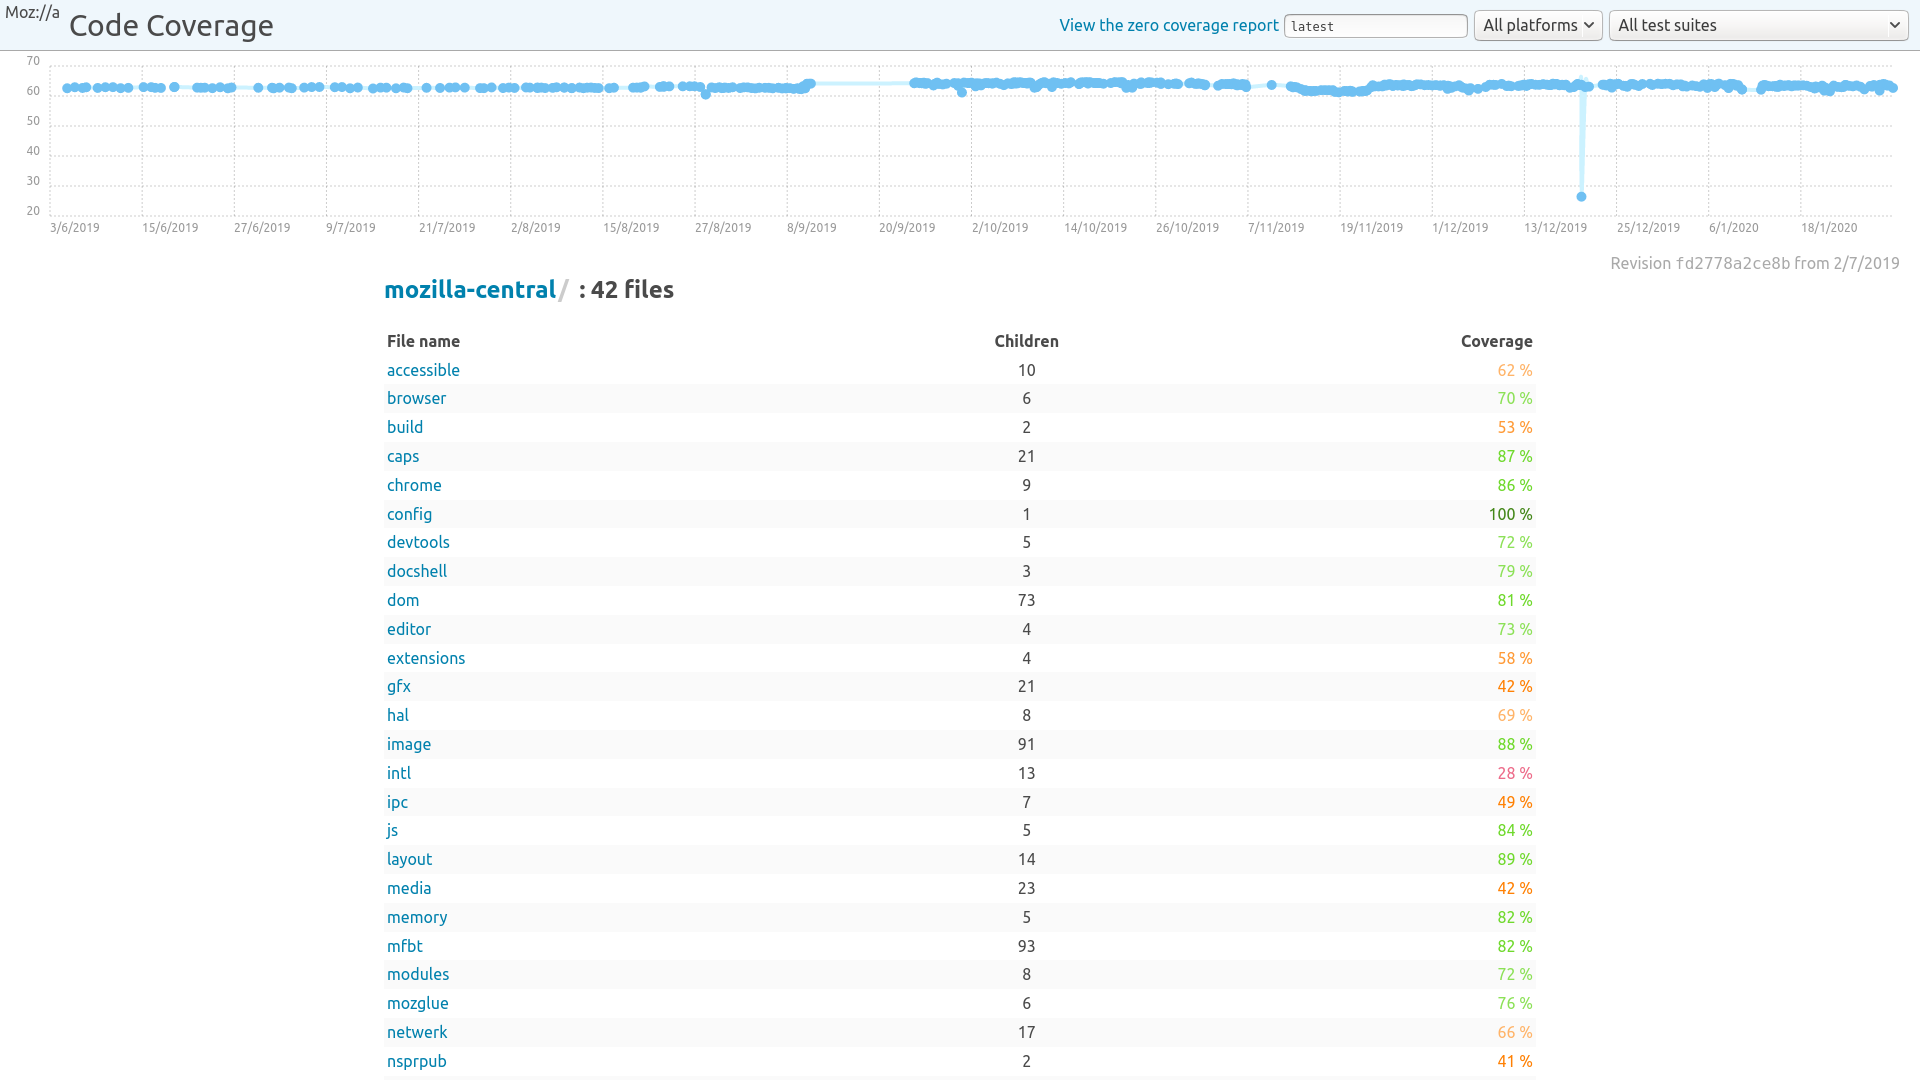
Task: Expand the dom folder 73 children
Action: [x=402, y=599]
